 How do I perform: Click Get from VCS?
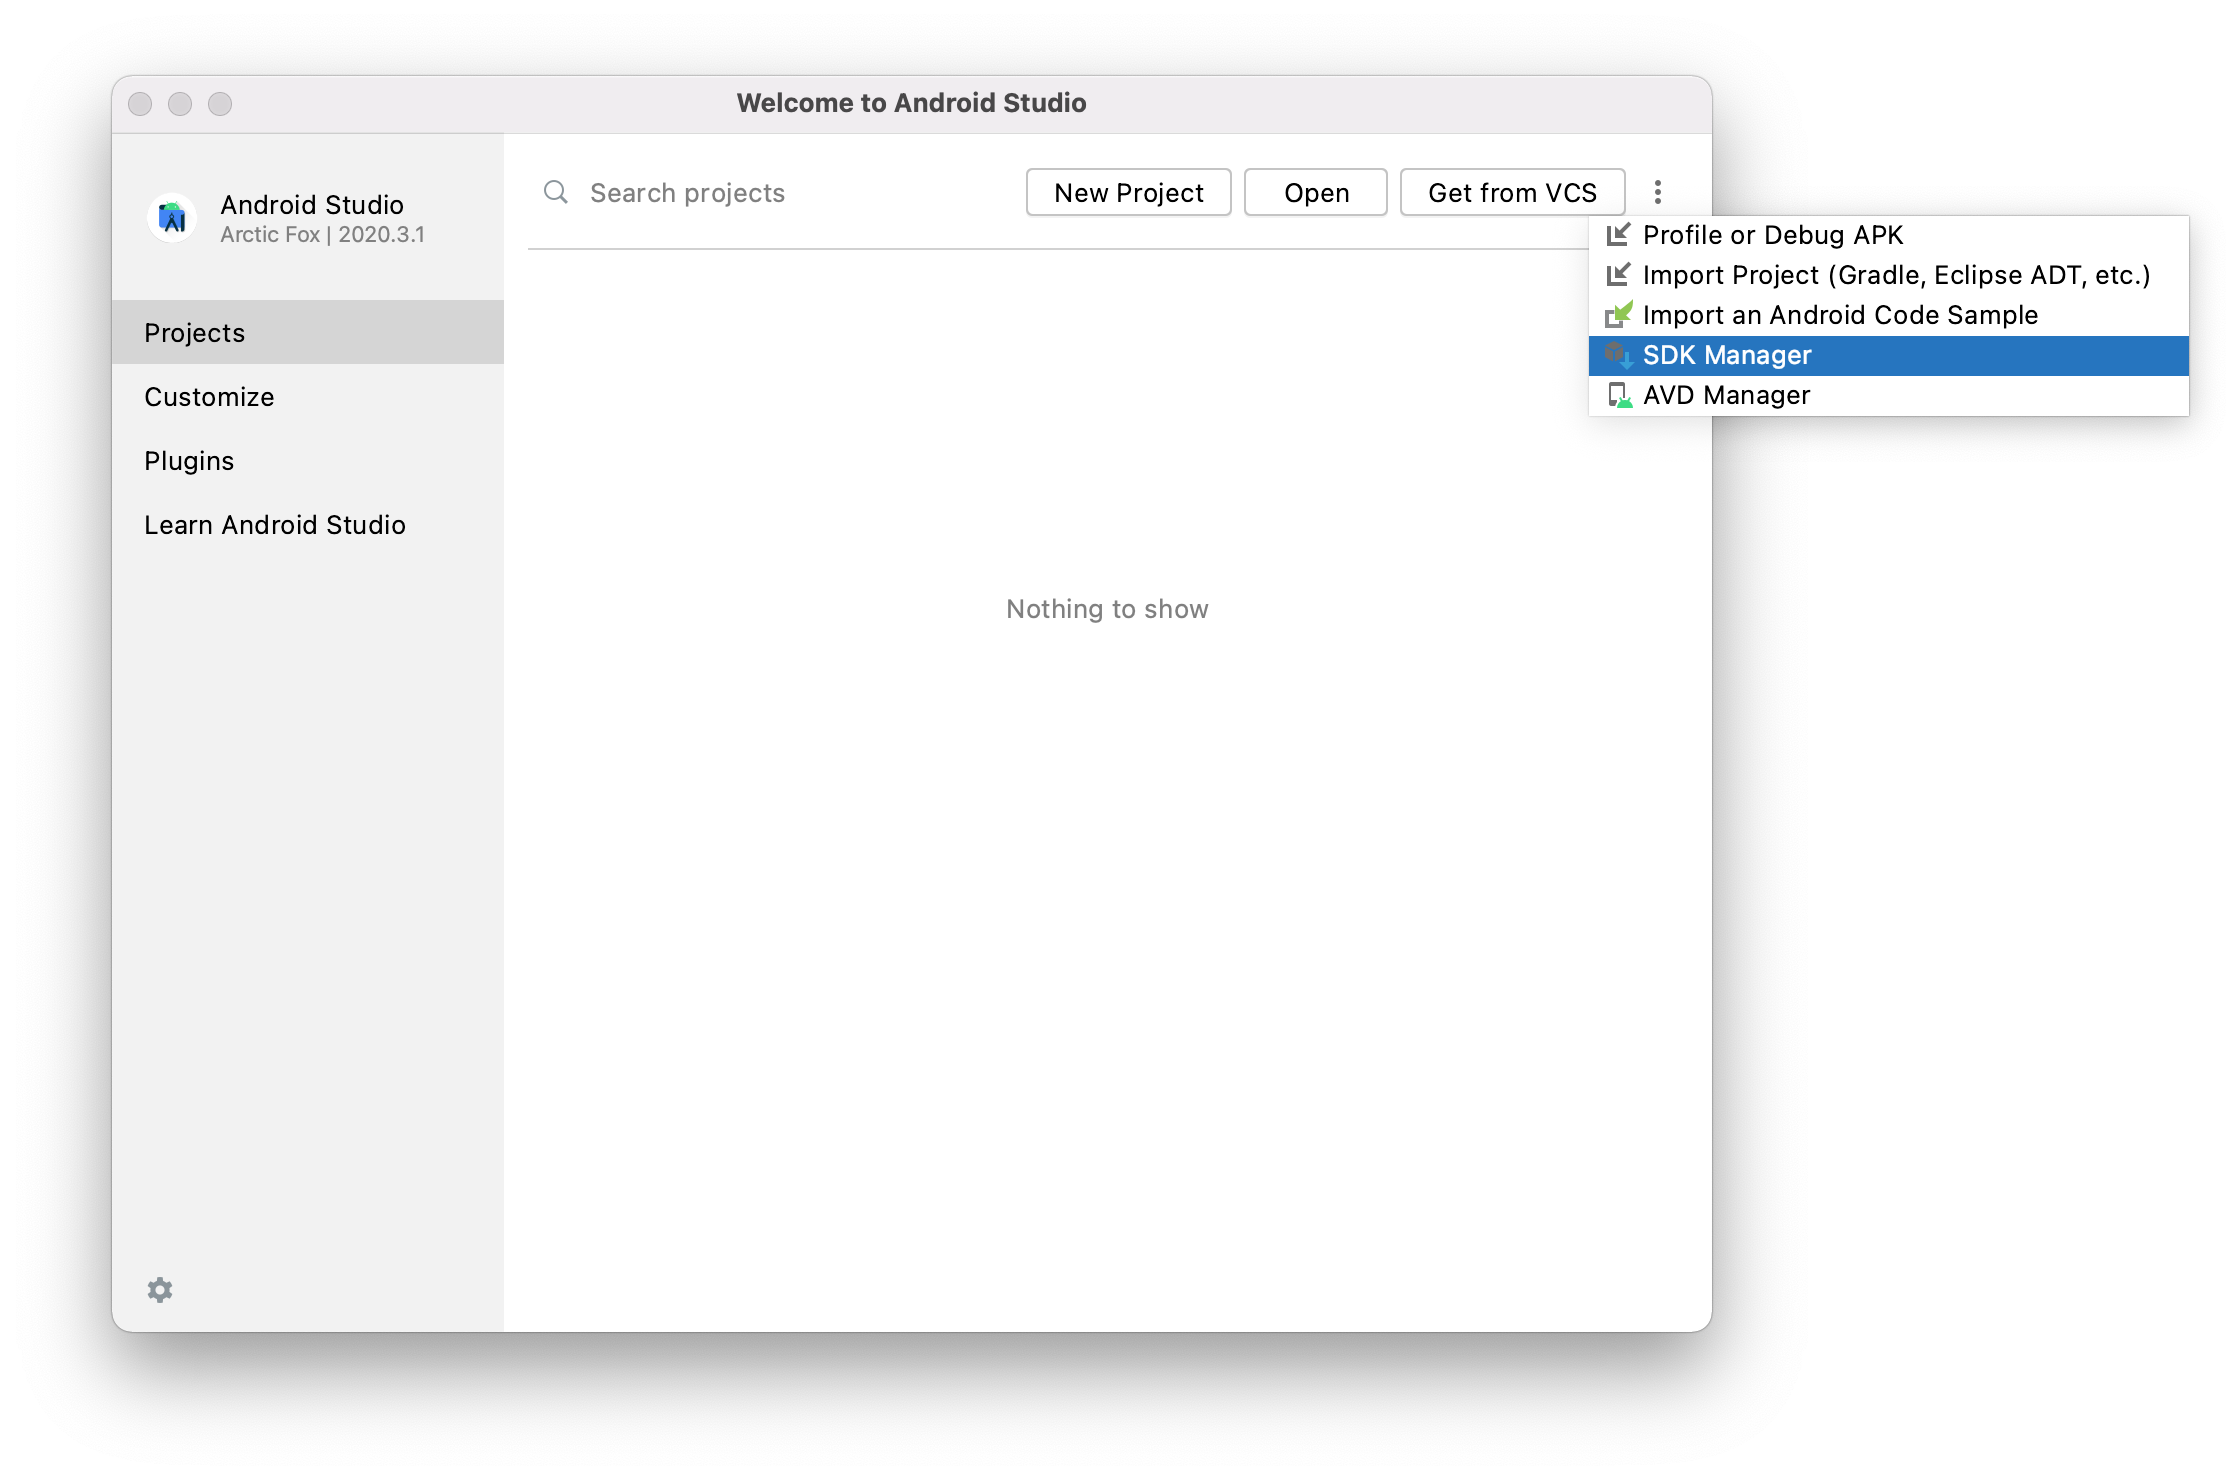(1512, 192)
